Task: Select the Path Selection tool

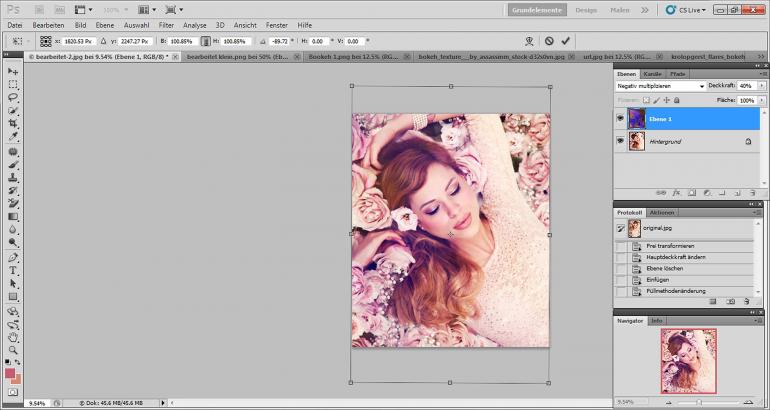Action: pos(13,284)
